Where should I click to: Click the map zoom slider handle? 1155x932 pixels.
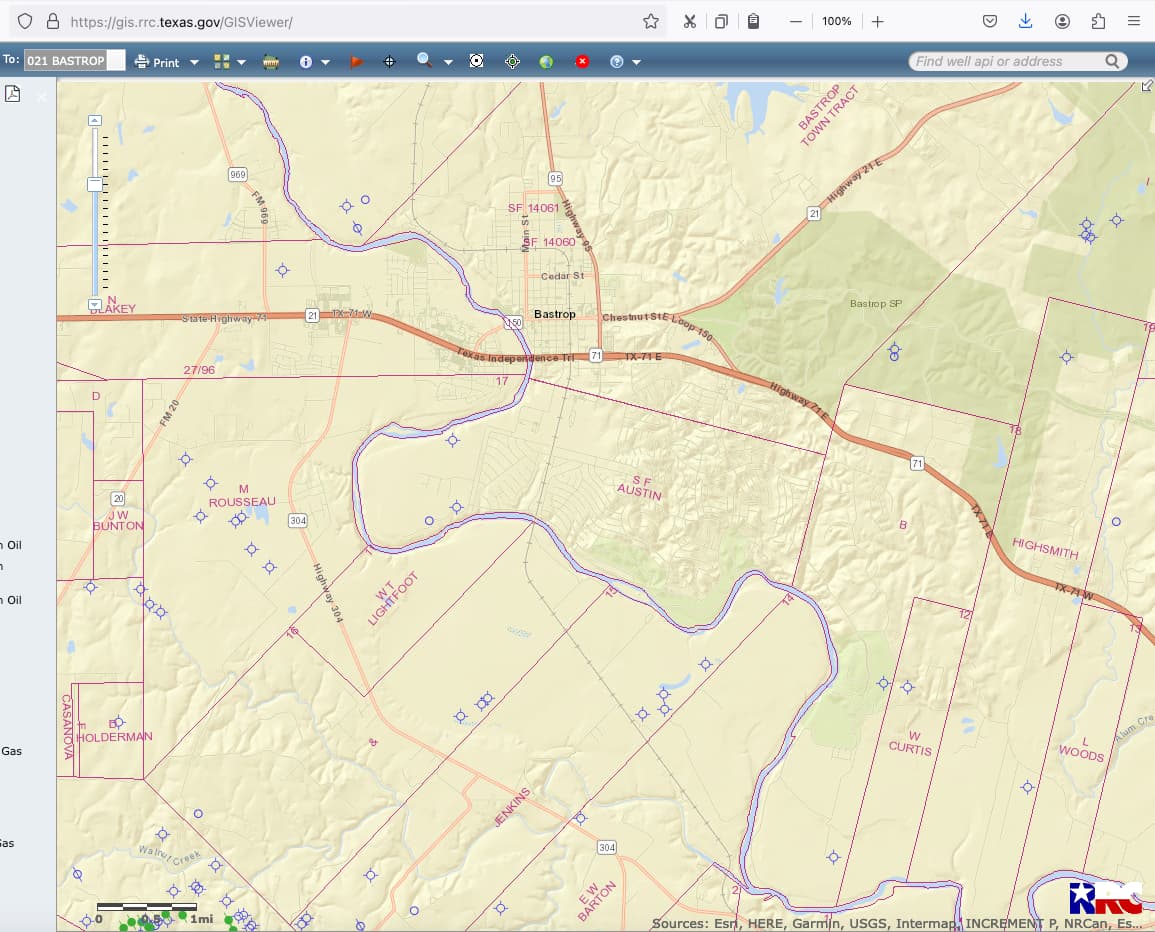point(95,185)
